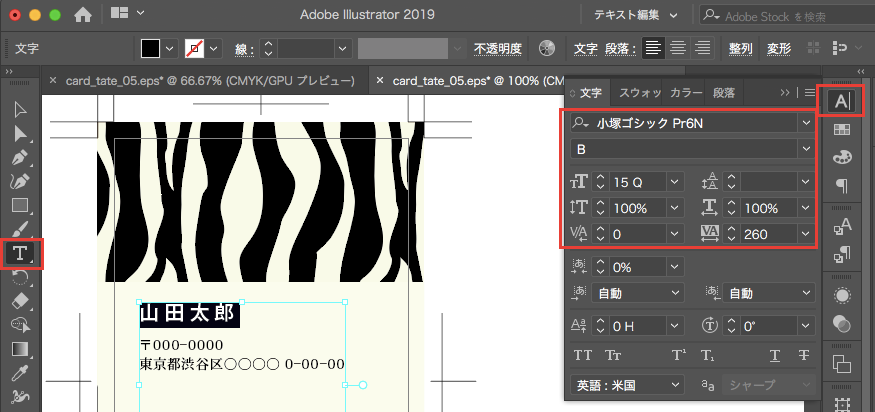
Task: Open the 不透明度 opacity link
Action: coord(497,49)
